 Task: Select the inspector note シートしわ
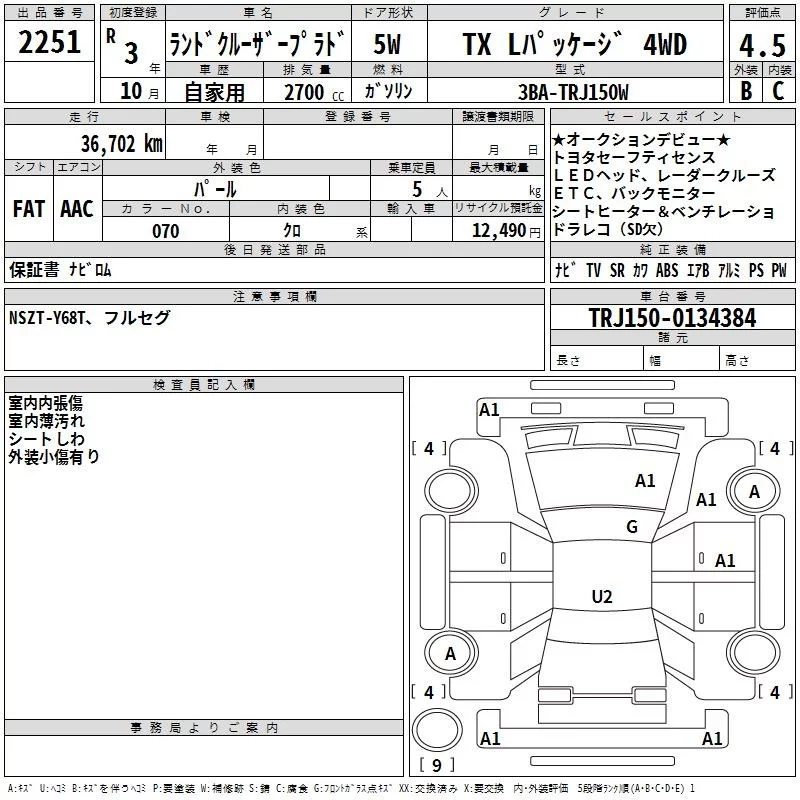coord(46,439)
